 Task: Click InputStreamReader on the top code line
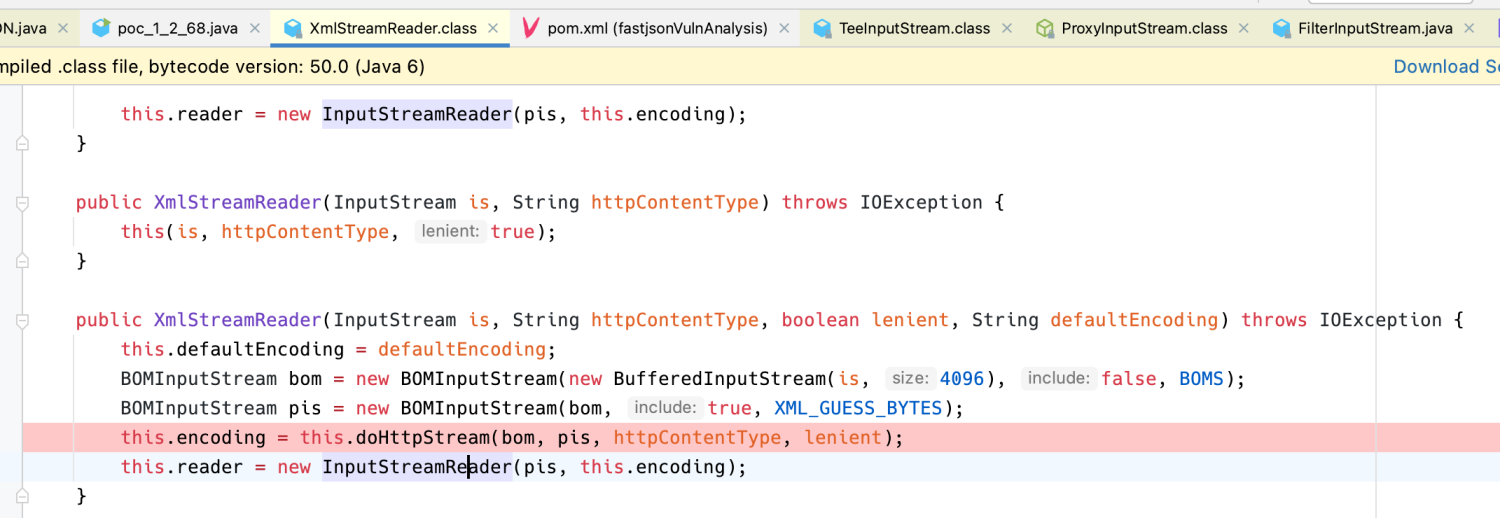click(x=417, y=114)
